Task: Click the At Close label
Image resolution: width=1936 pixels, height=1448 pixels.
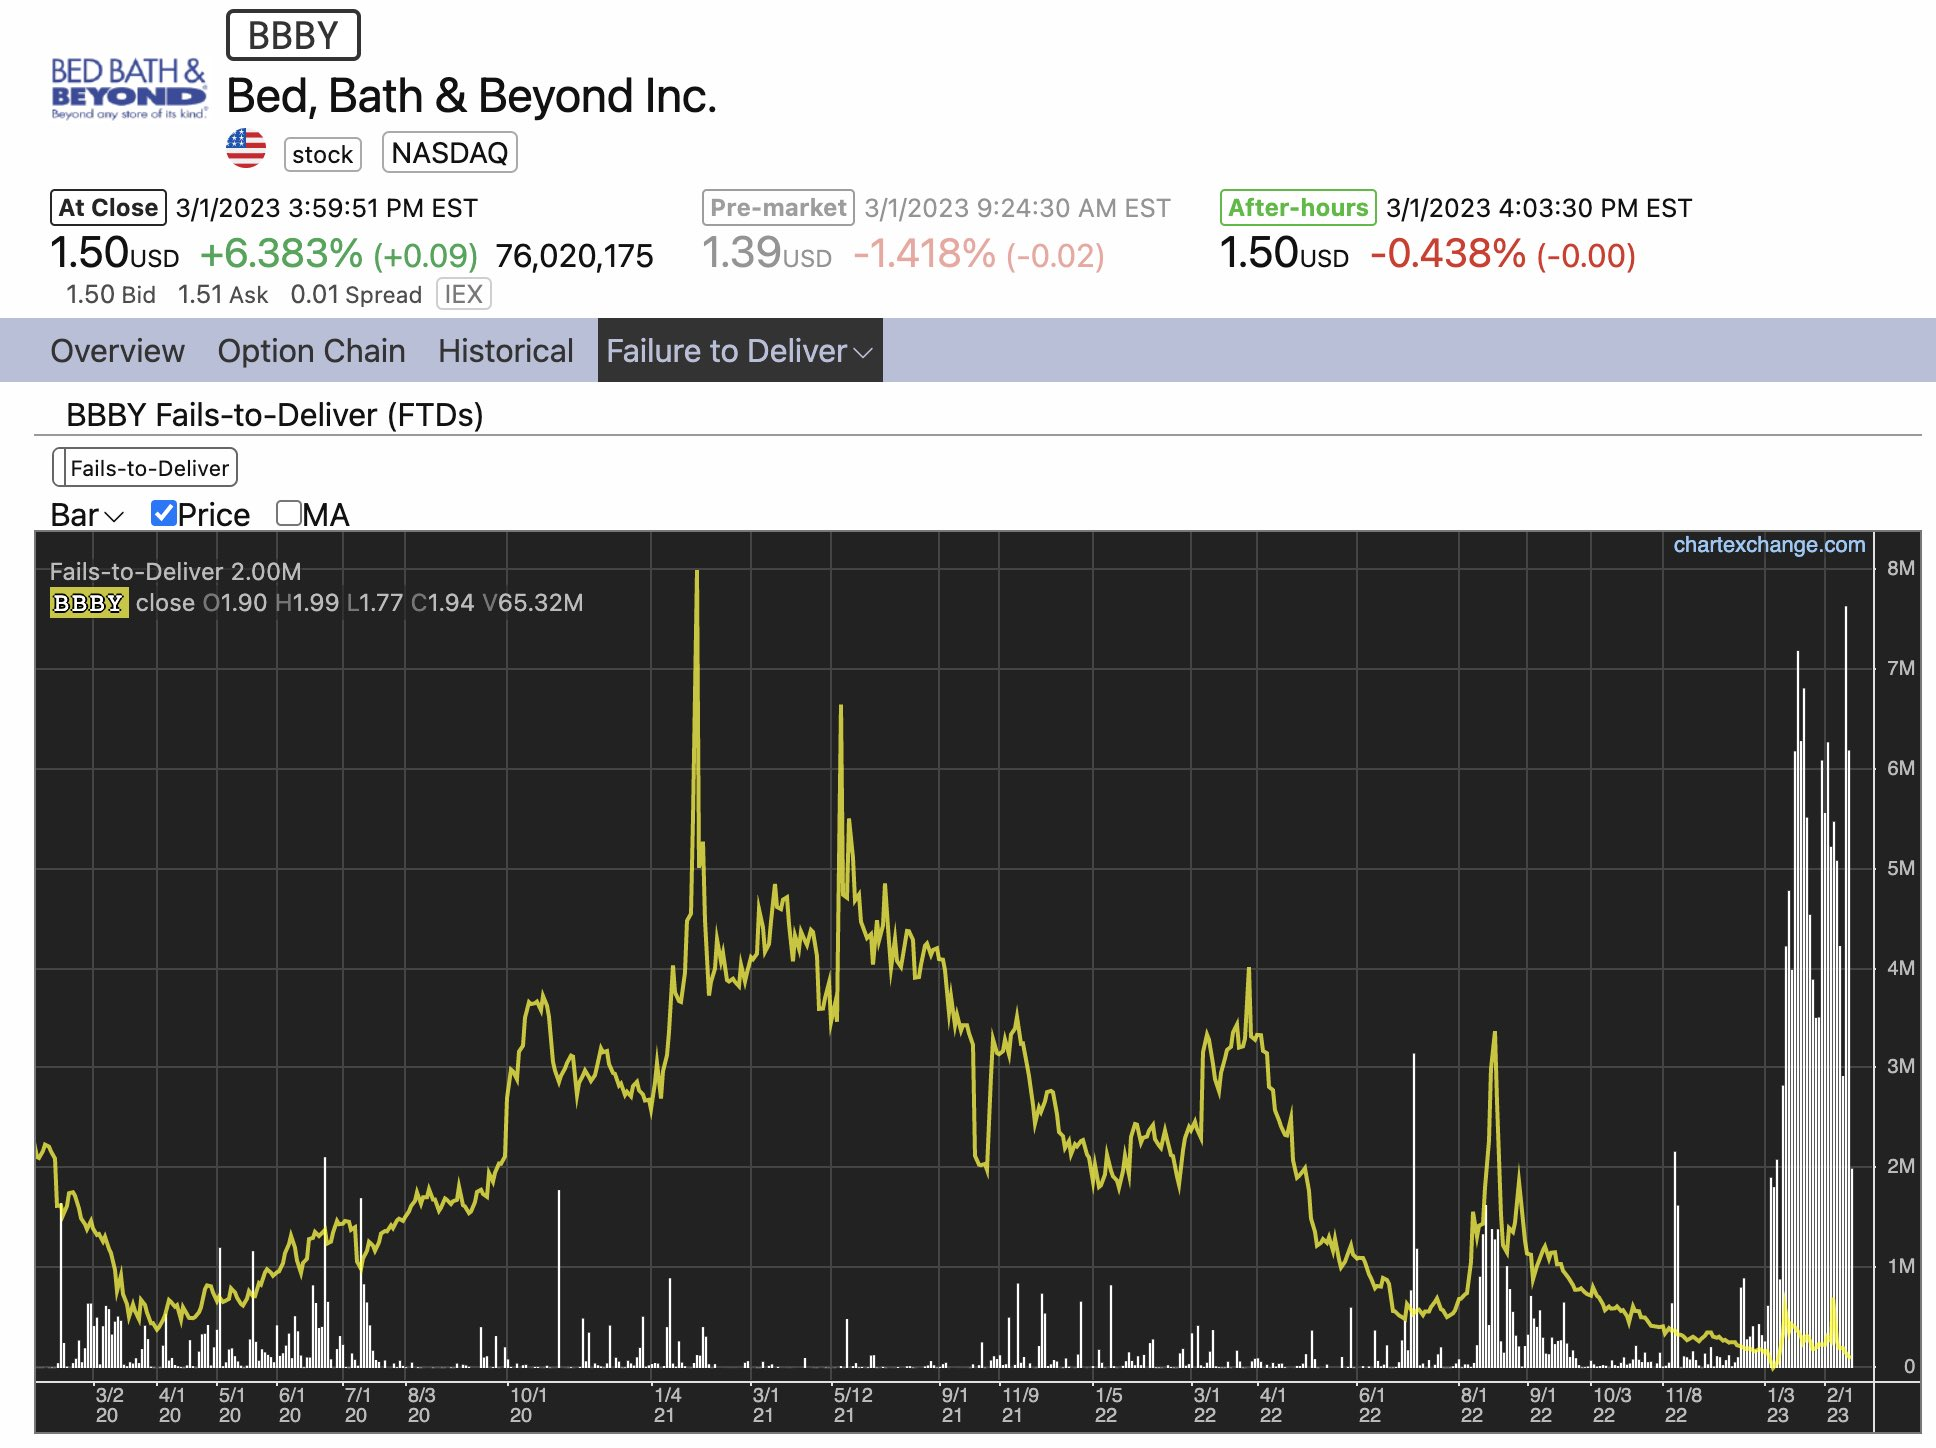Action: (108, 208)
